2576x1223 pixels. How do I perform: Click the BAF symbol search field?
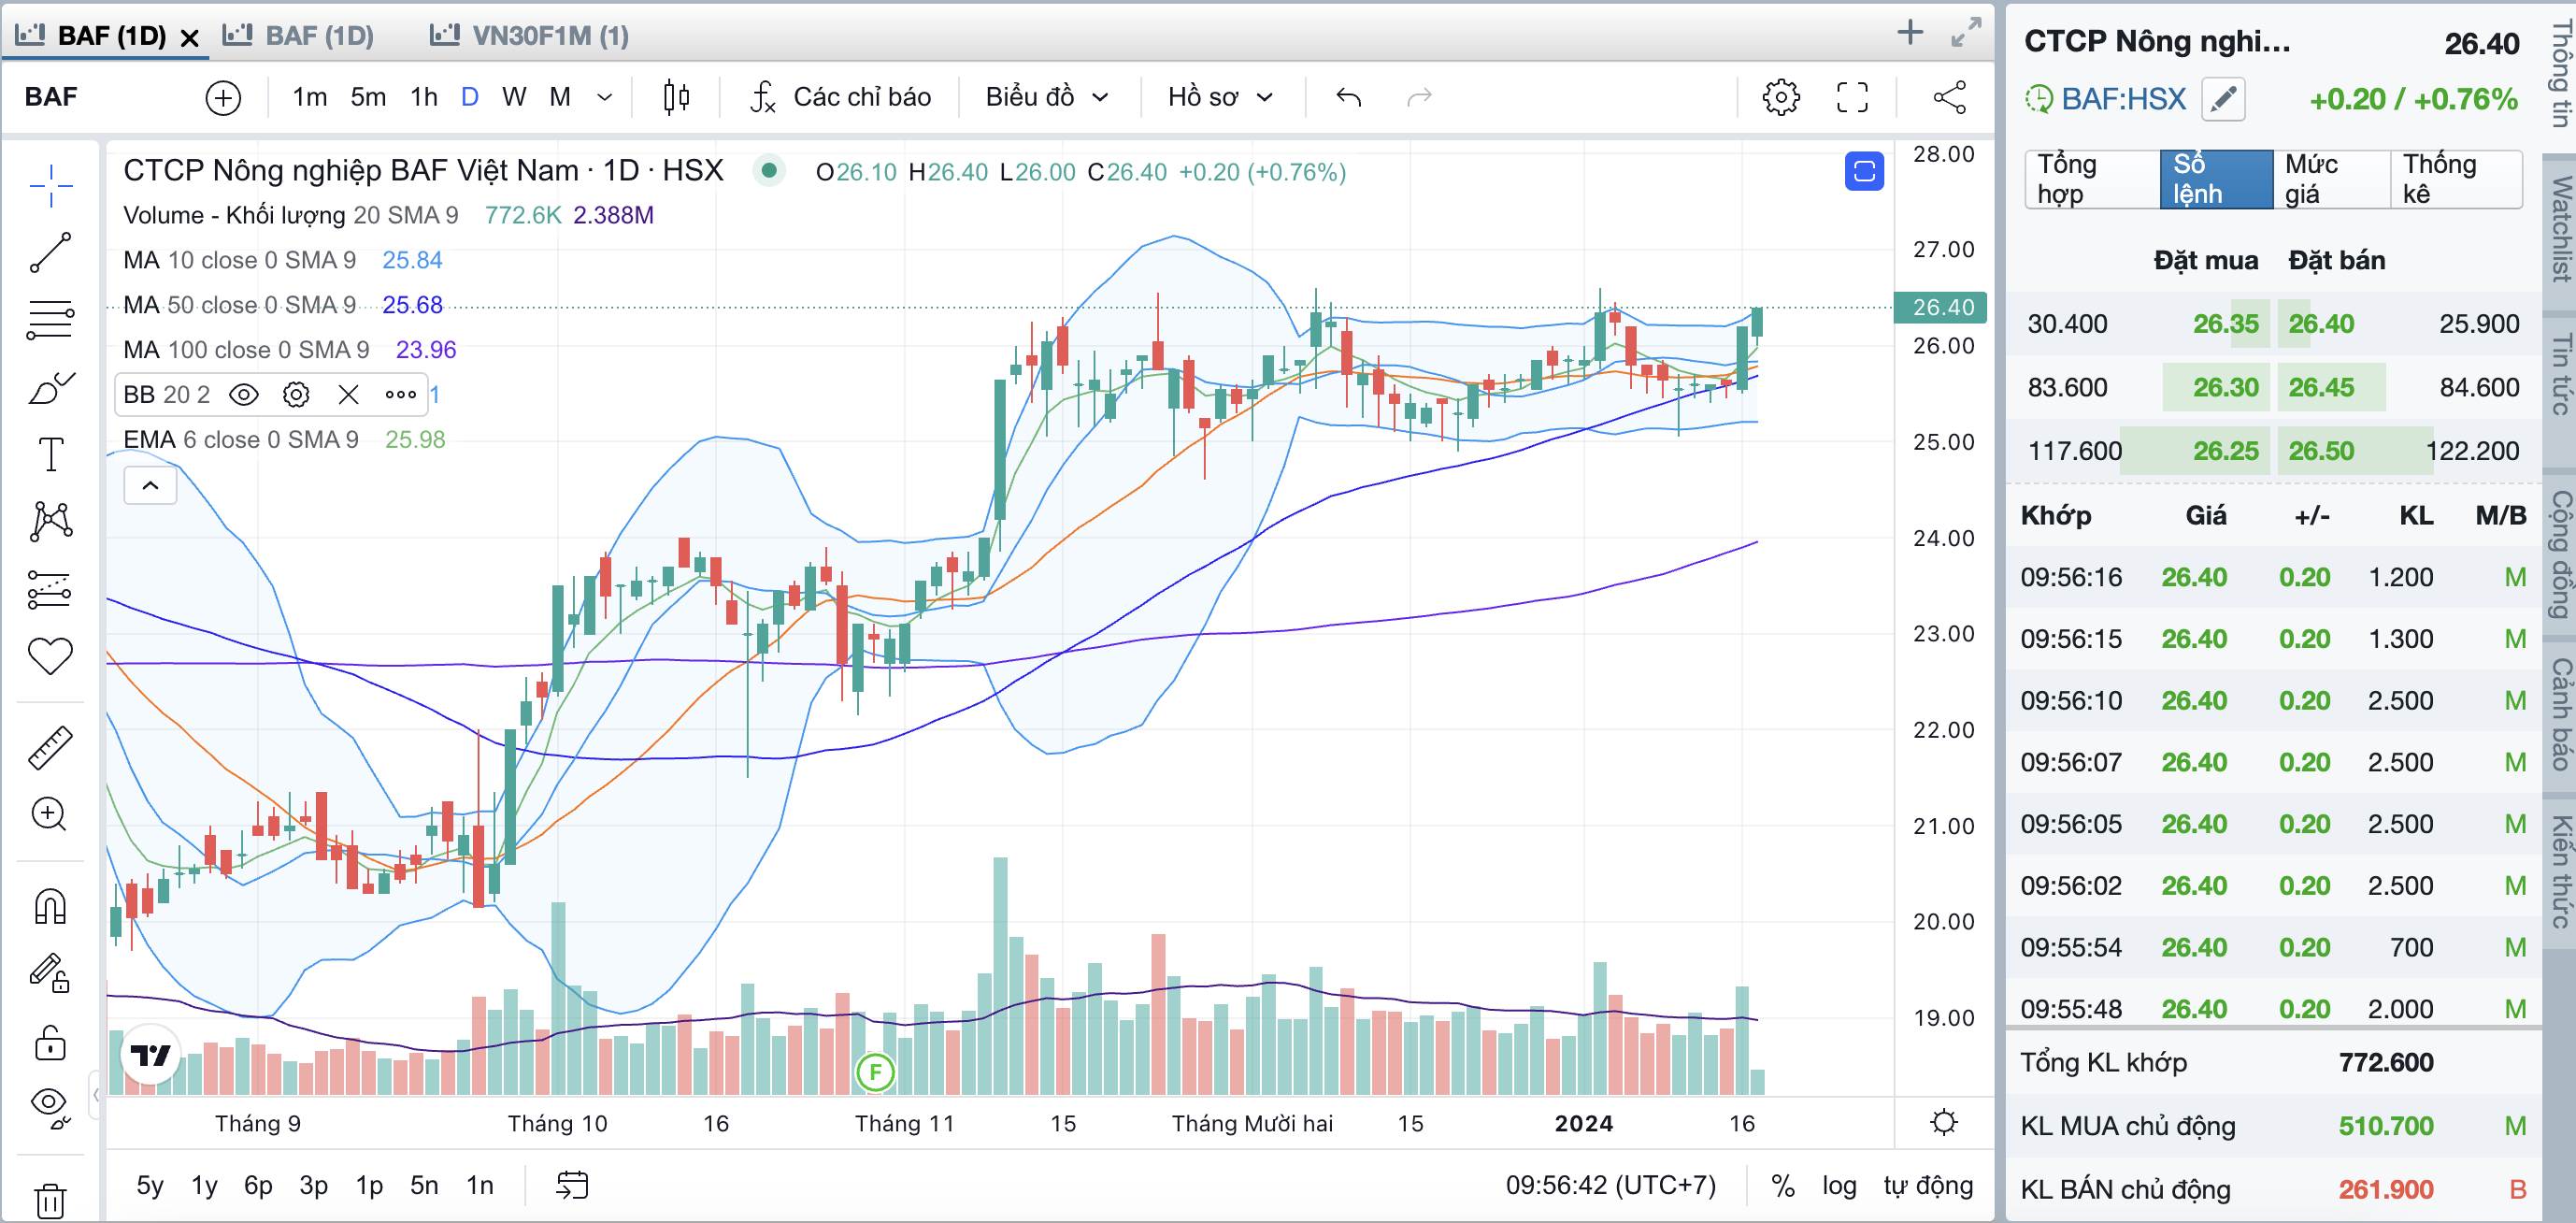(x=110, y=97)
